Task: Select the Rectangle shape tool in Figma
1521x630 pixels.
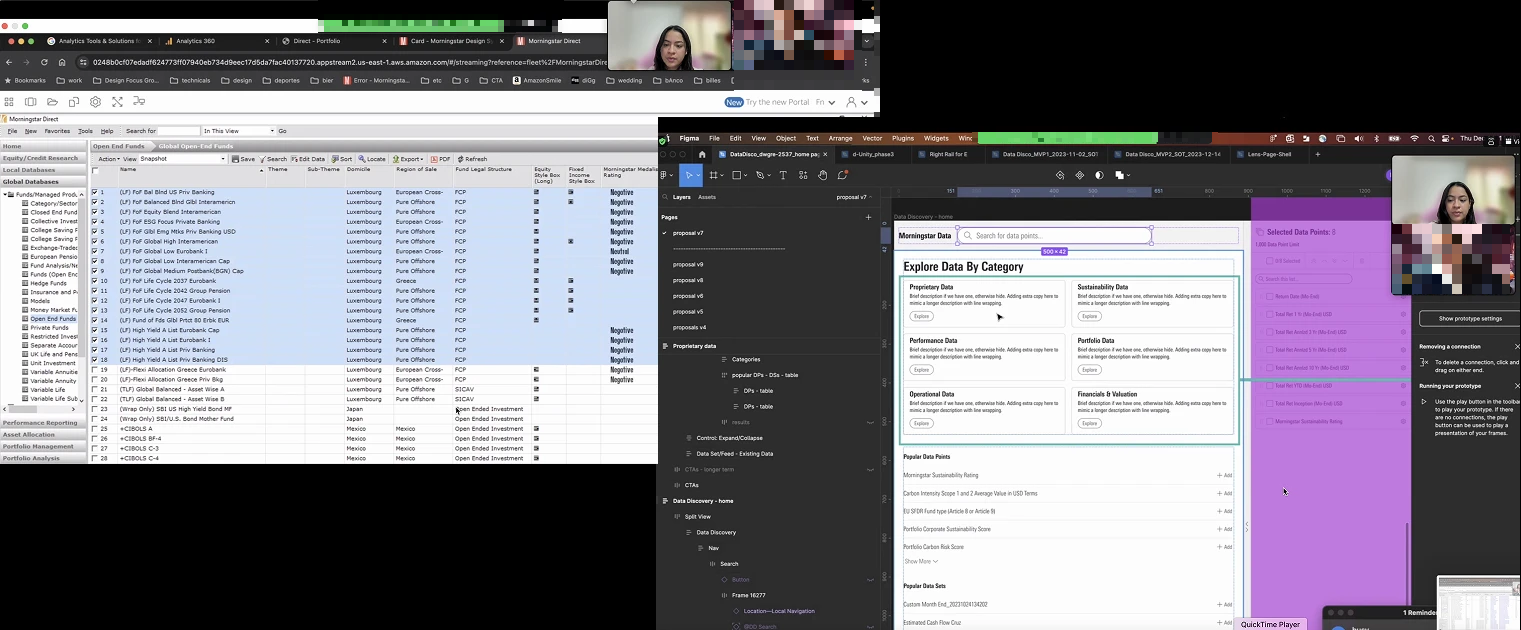Action: pos(737,175)
